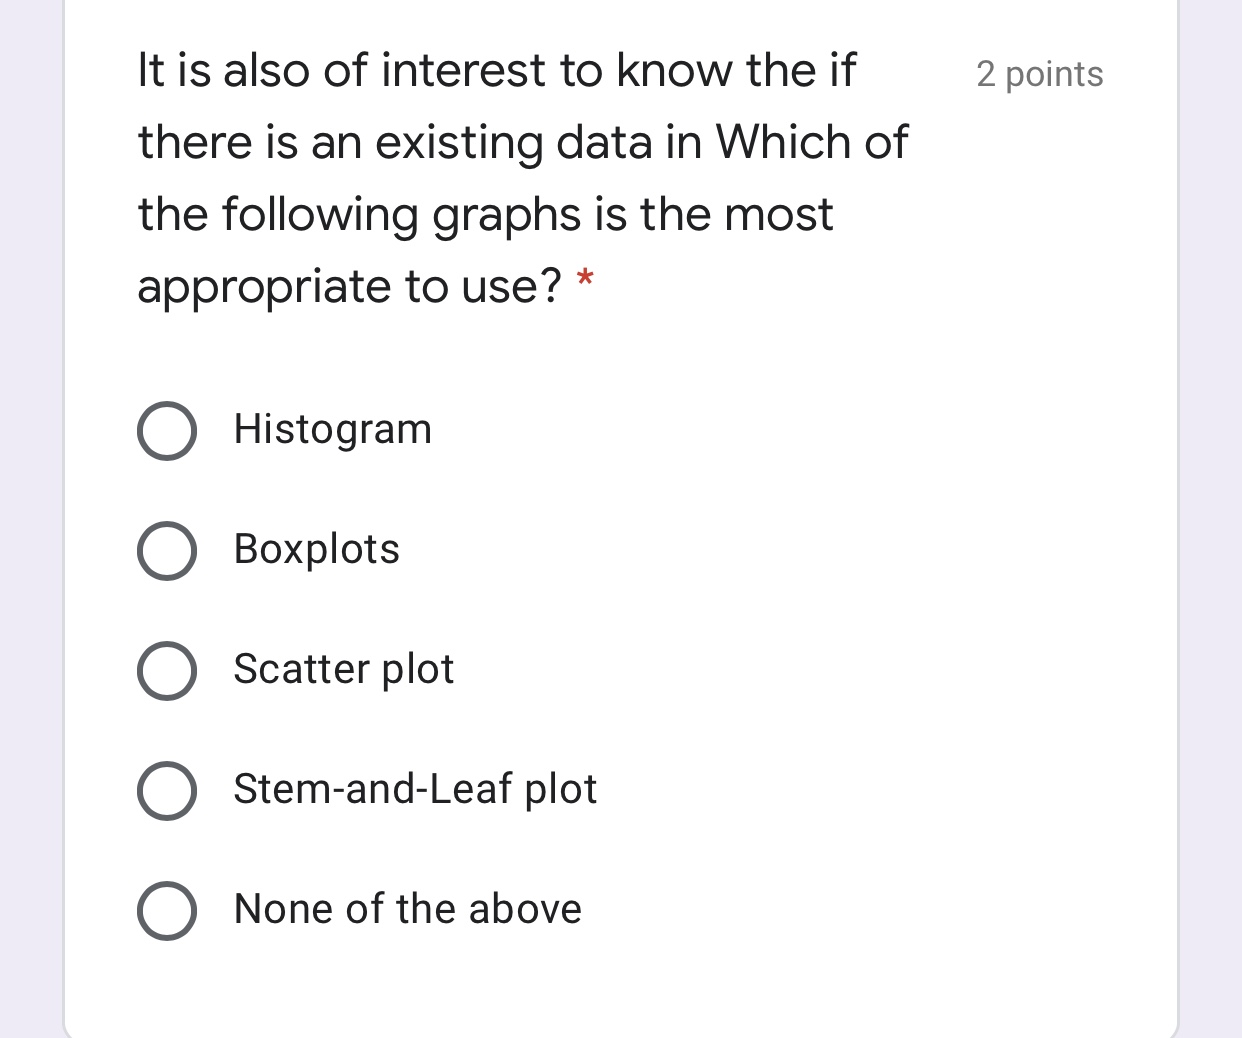Select the None of the above radio button

167,910
